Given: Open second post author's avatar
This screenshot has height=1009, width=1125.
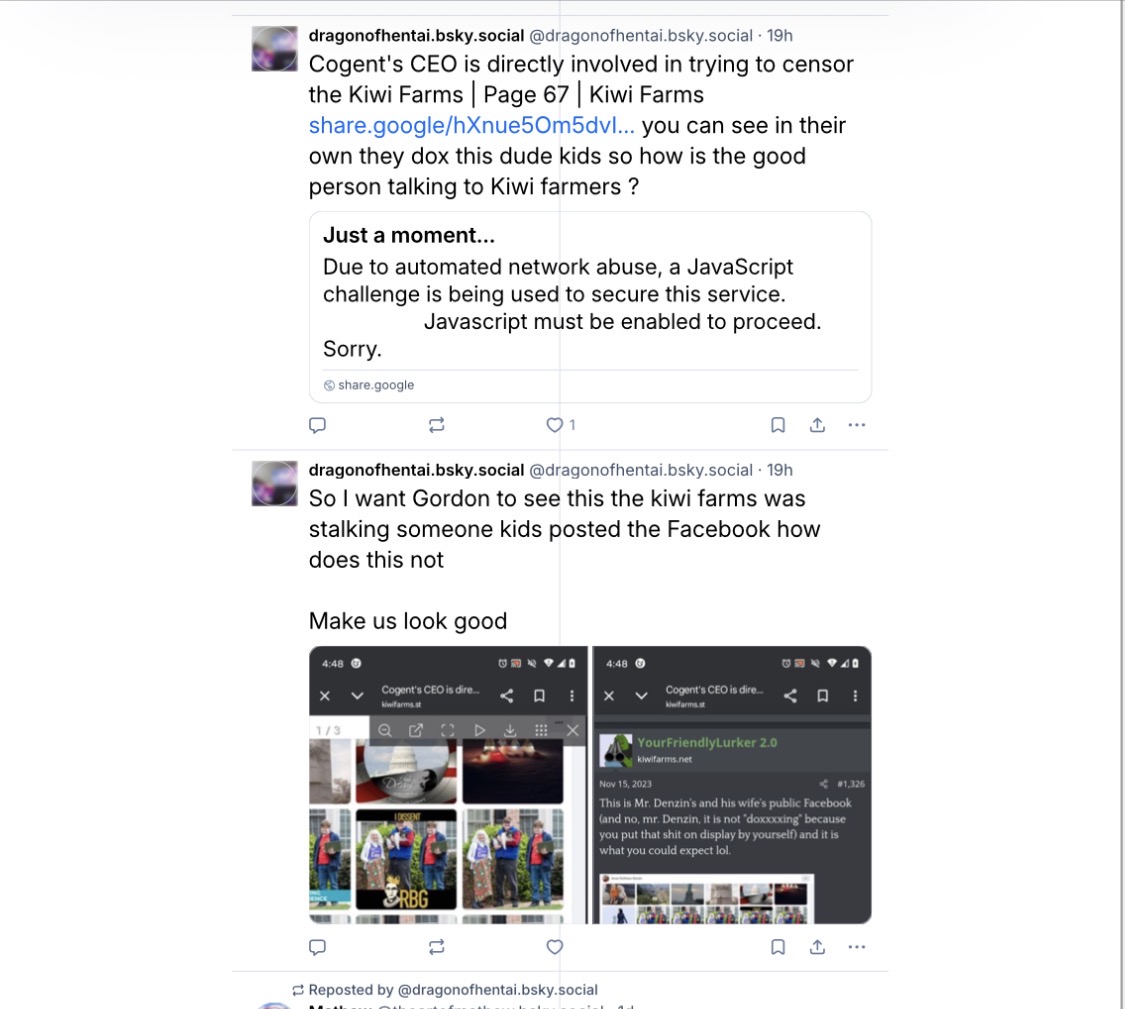Looking at the screenshot, I should [x=274, y=483].
